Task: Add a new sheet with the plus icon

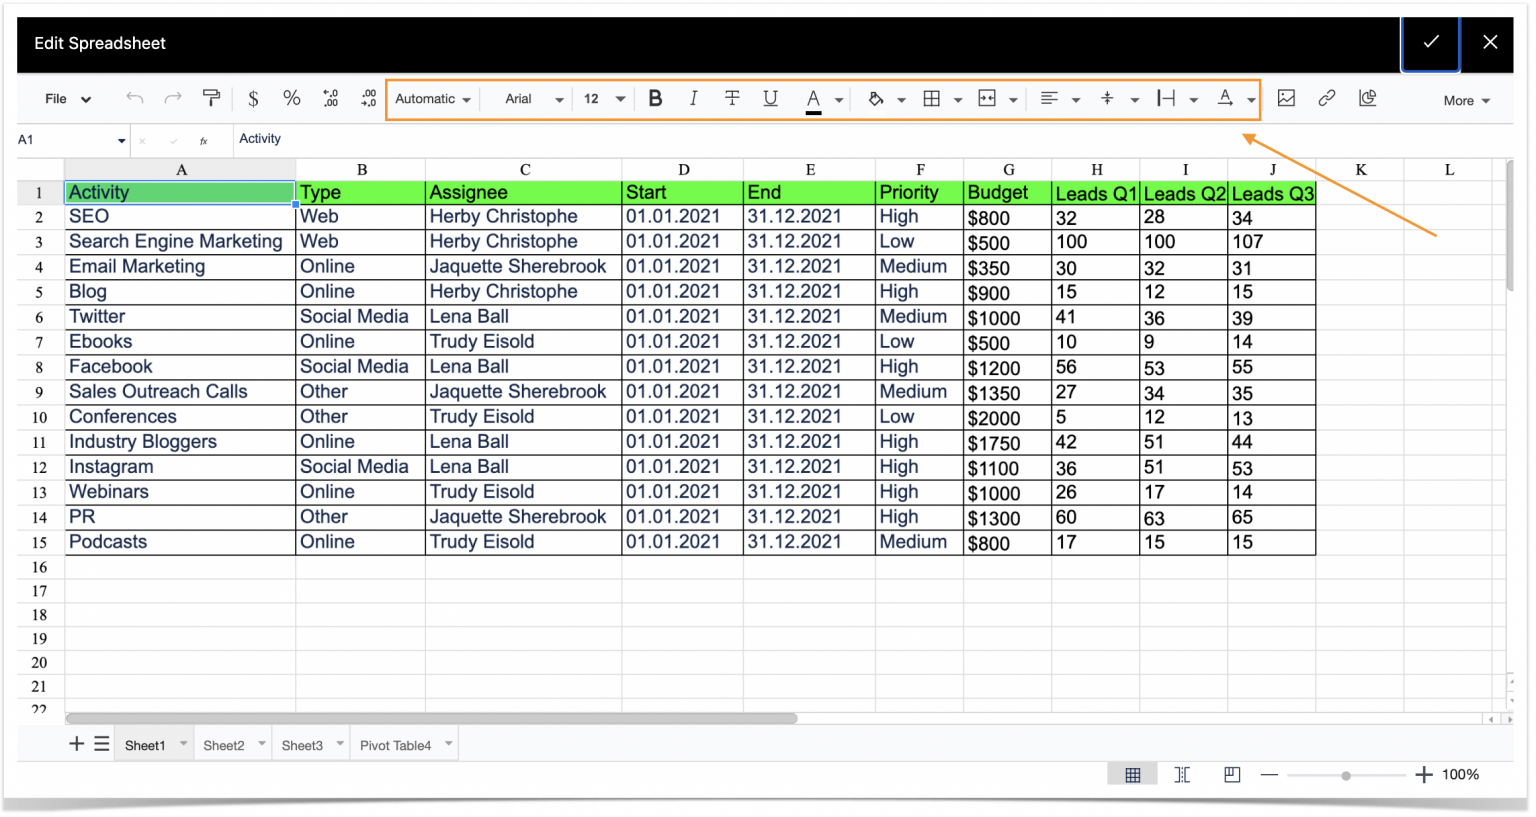Action: 76,744
